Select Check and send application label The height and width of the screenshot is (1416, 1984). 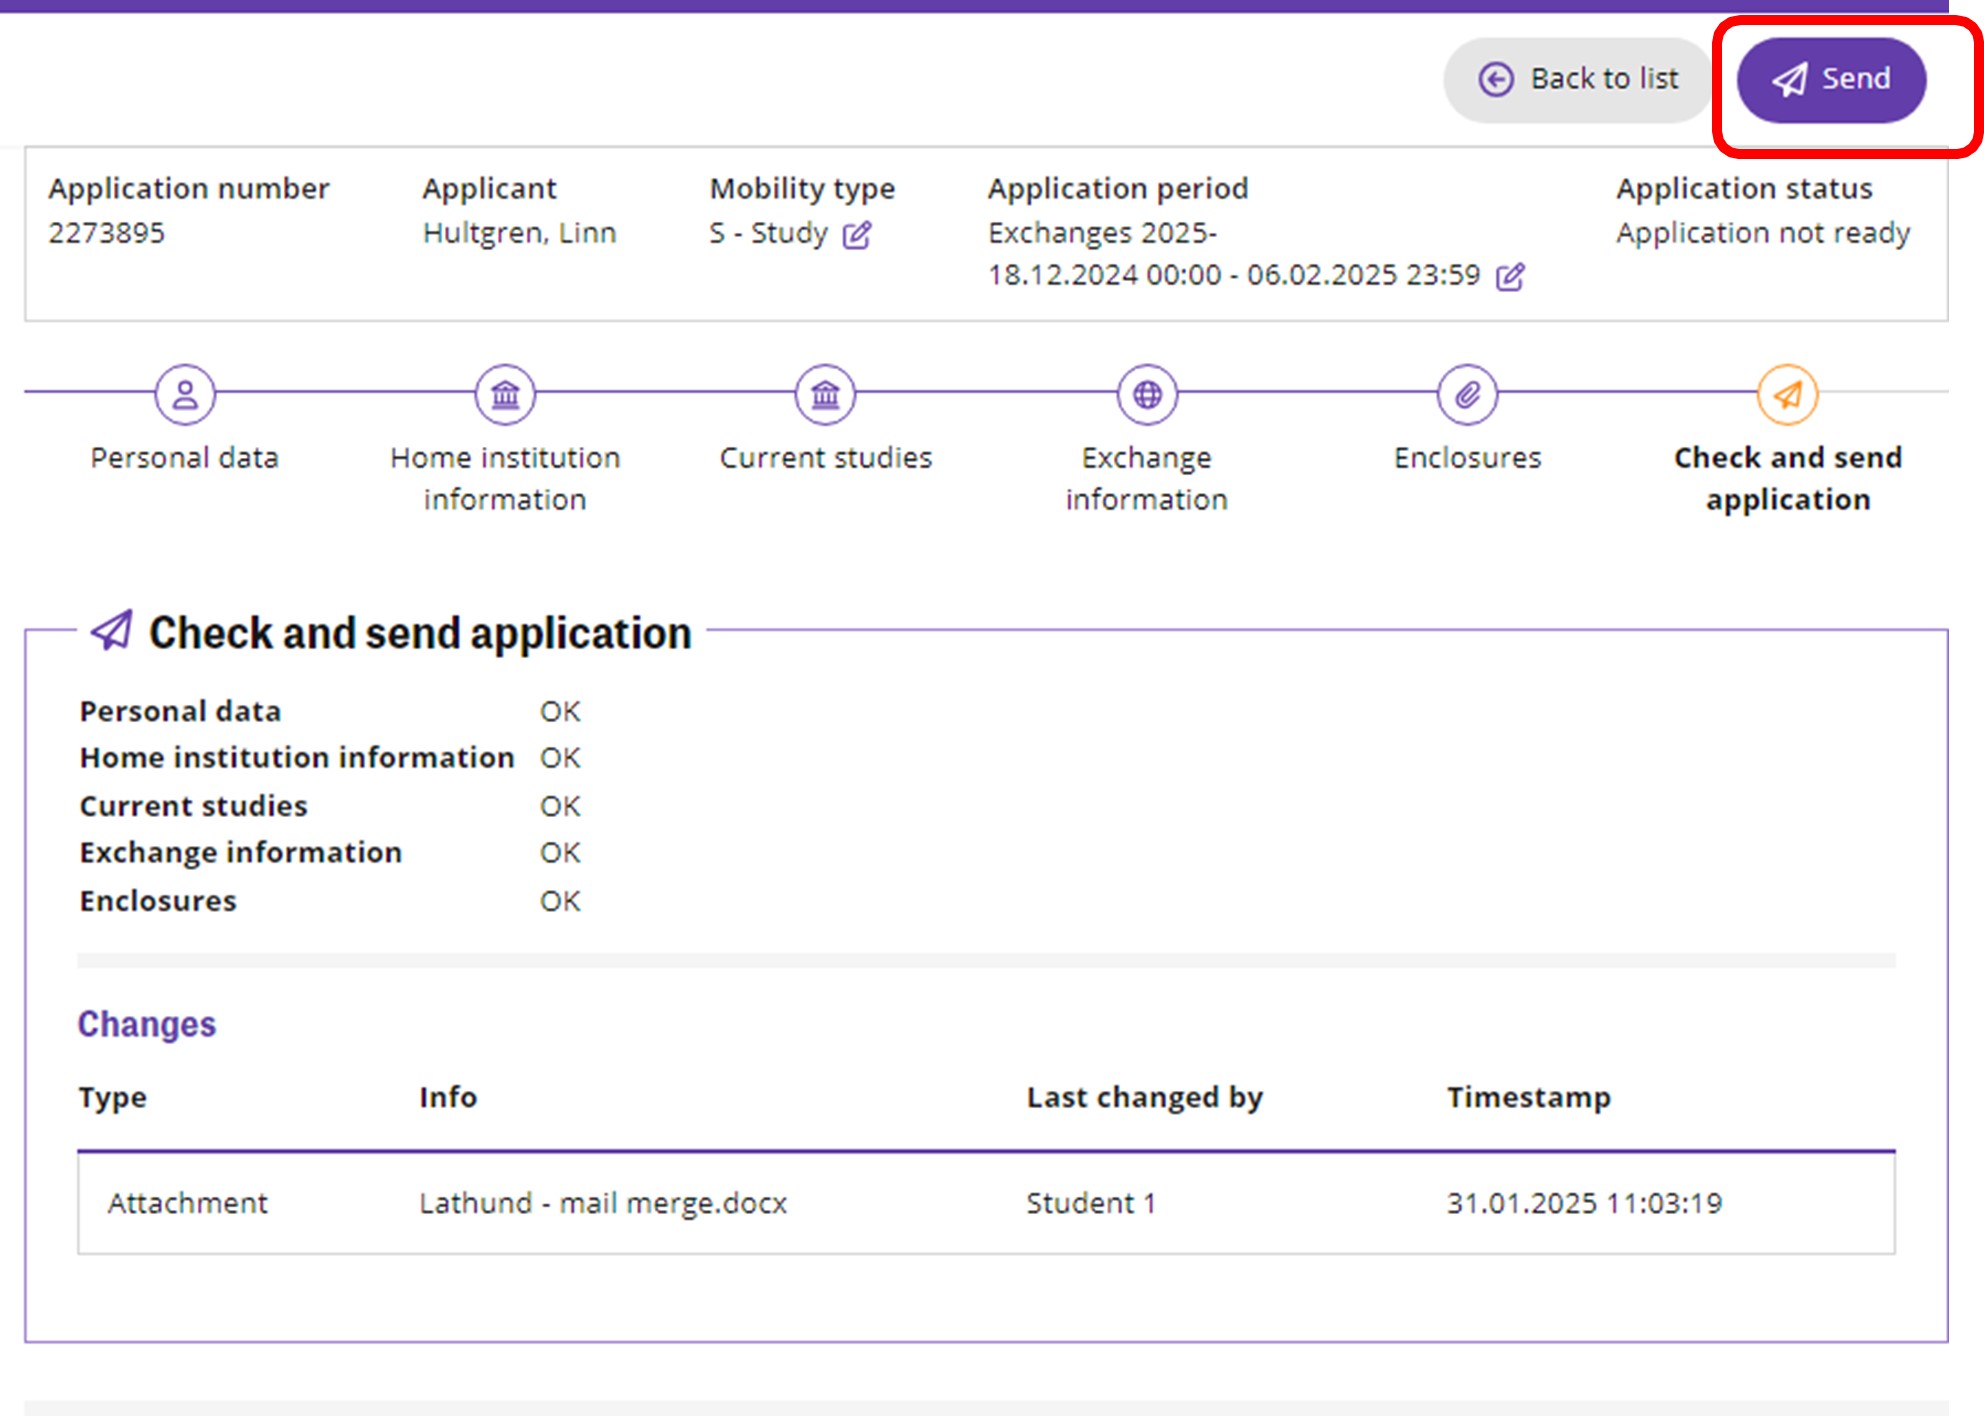tap(1788, 478)
